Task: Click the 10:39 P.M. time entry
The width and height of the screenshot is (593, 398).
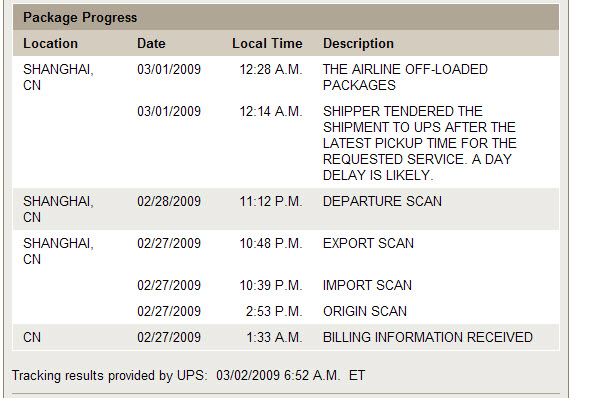Action: coord(271,285)
